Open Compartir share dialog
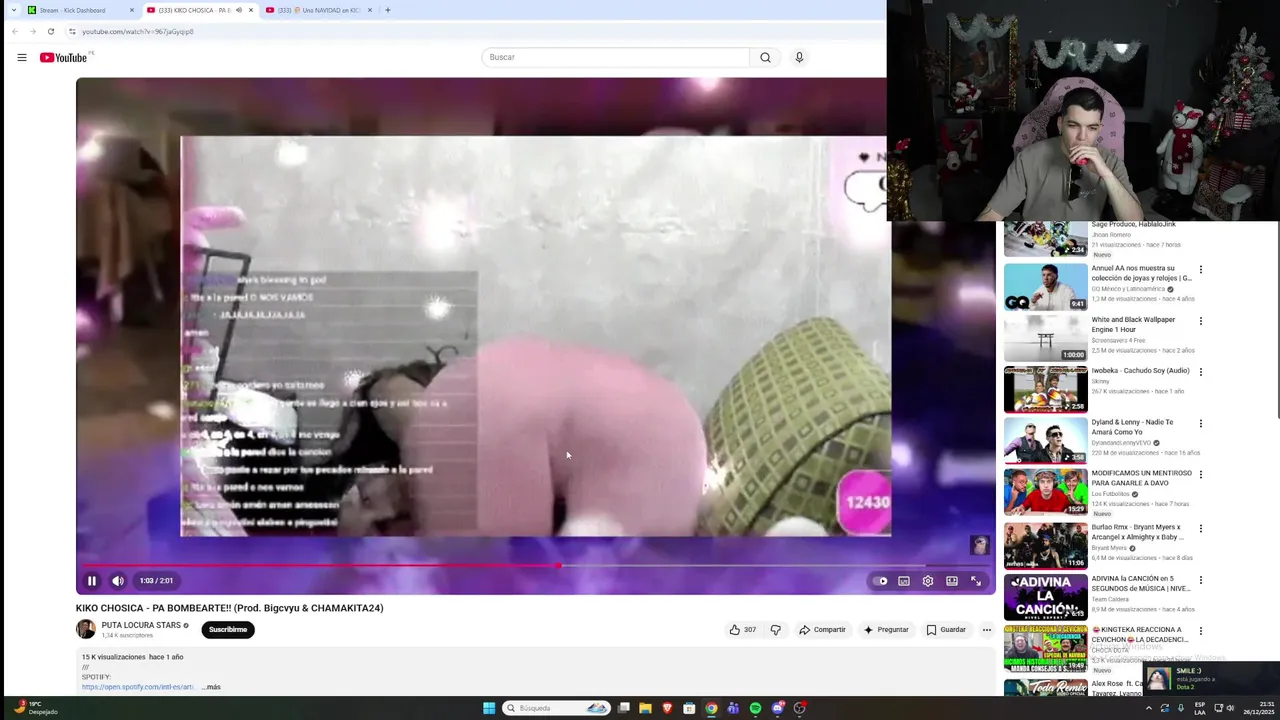 tap(822, 630)
